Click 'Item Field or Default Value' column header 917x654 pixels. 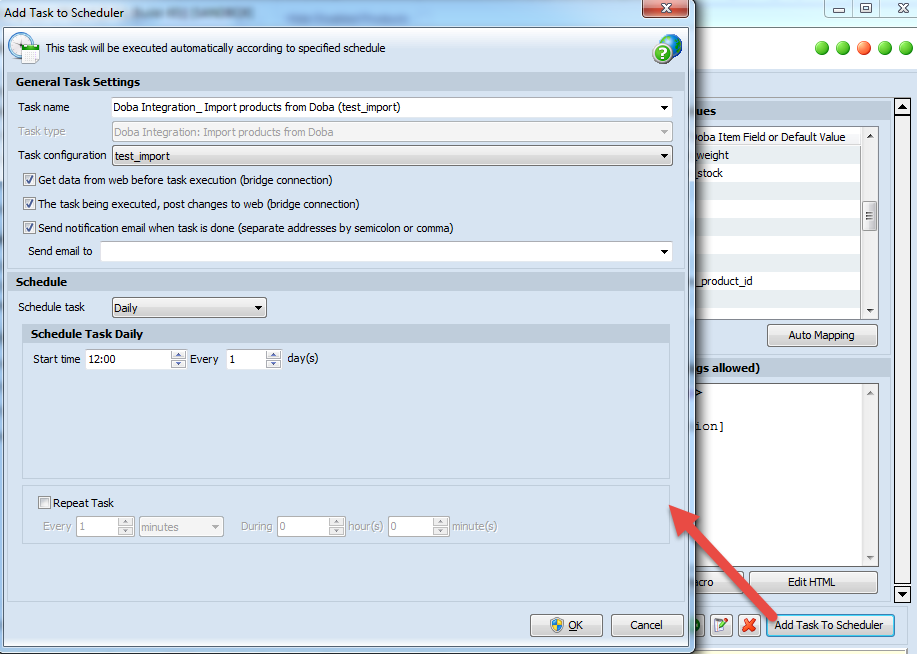click(x=777, y=137)
